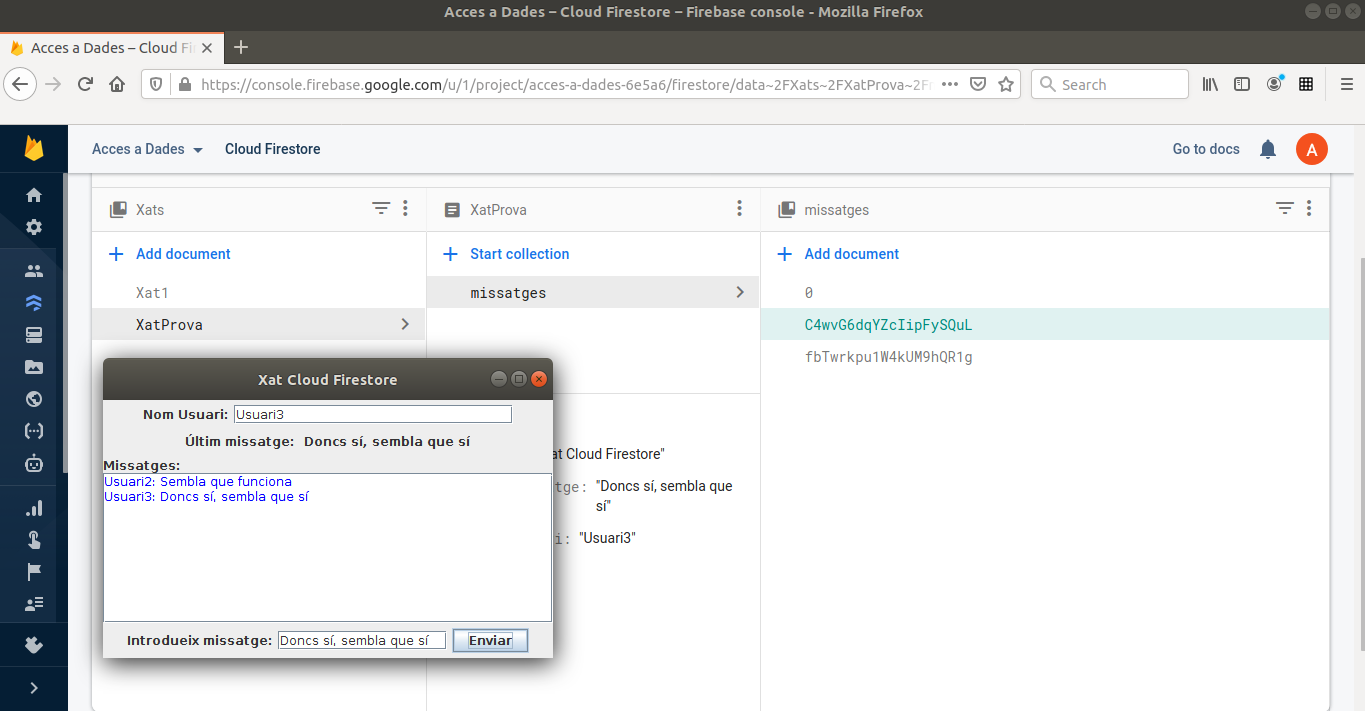This screenshot has width=1365, height=711.
Task: Open project settings gear in sidebar
Action: 34,227
